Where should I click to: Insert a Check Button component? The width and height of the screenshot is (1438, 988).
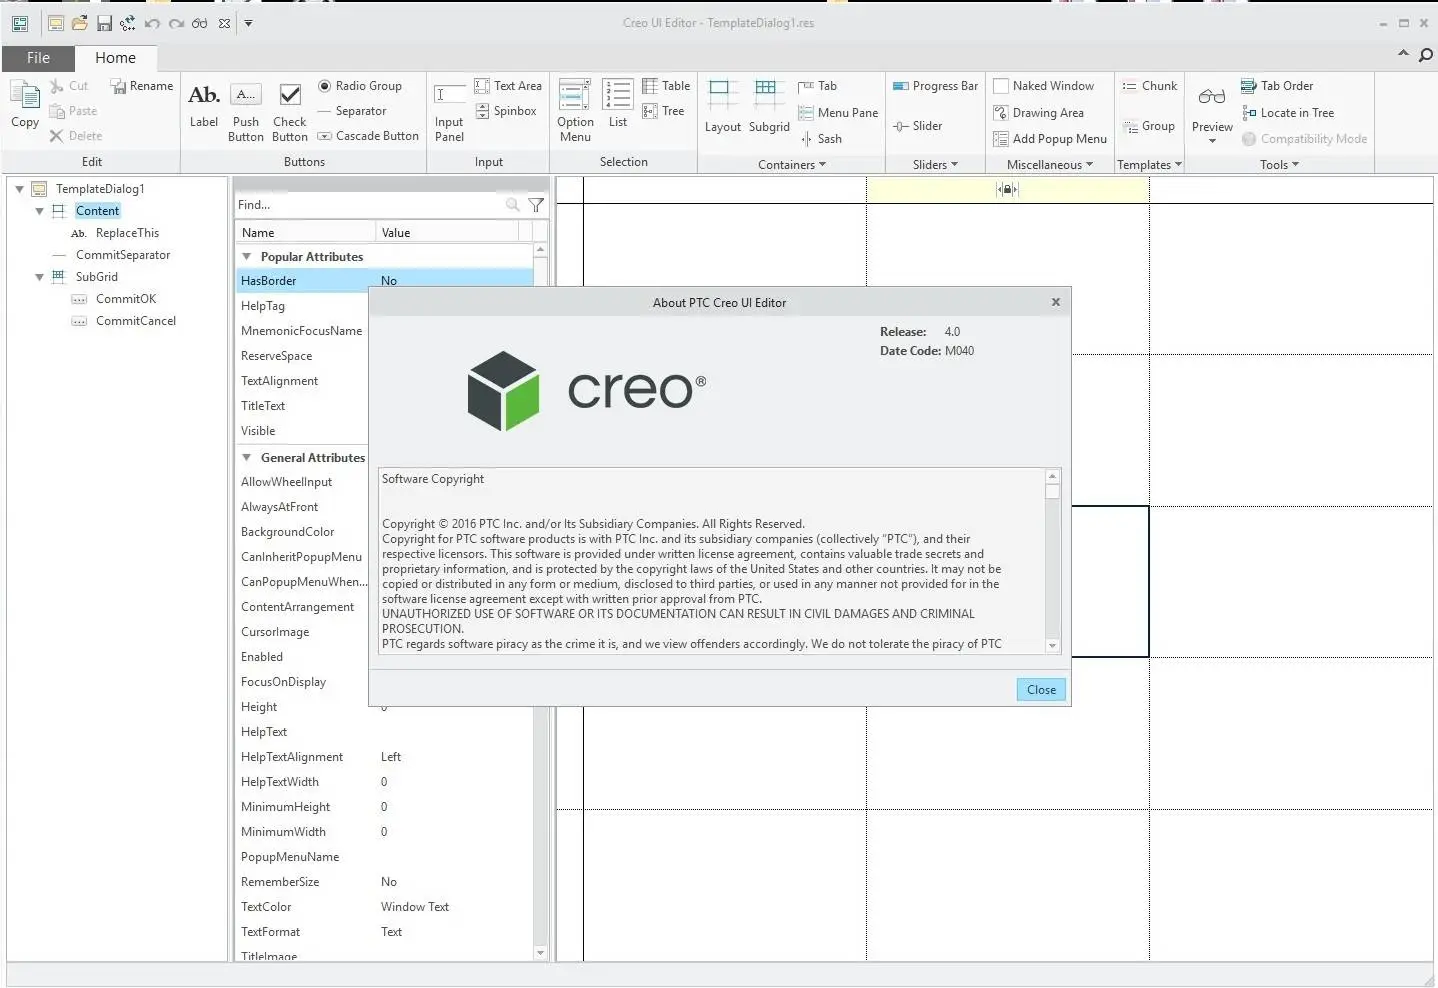click(290, 112)
